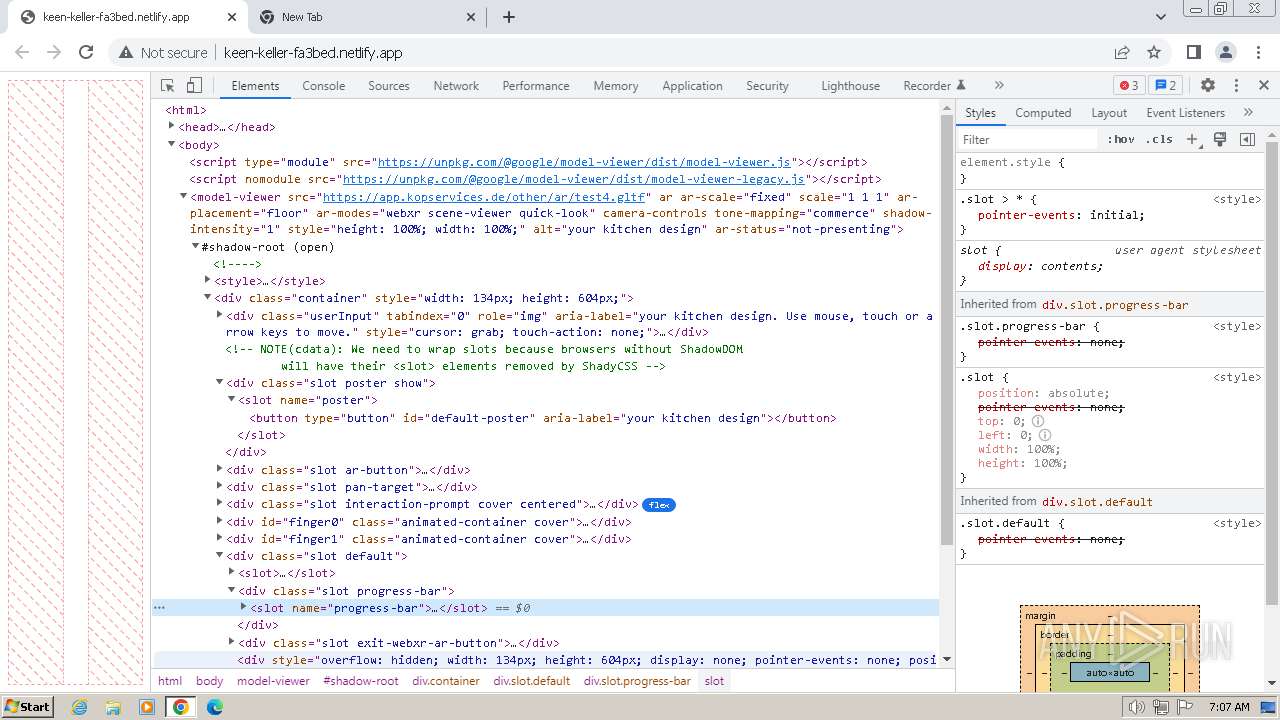
Task: Select model-viewer in the breadcrumb bar
Action: coord(273,681)
